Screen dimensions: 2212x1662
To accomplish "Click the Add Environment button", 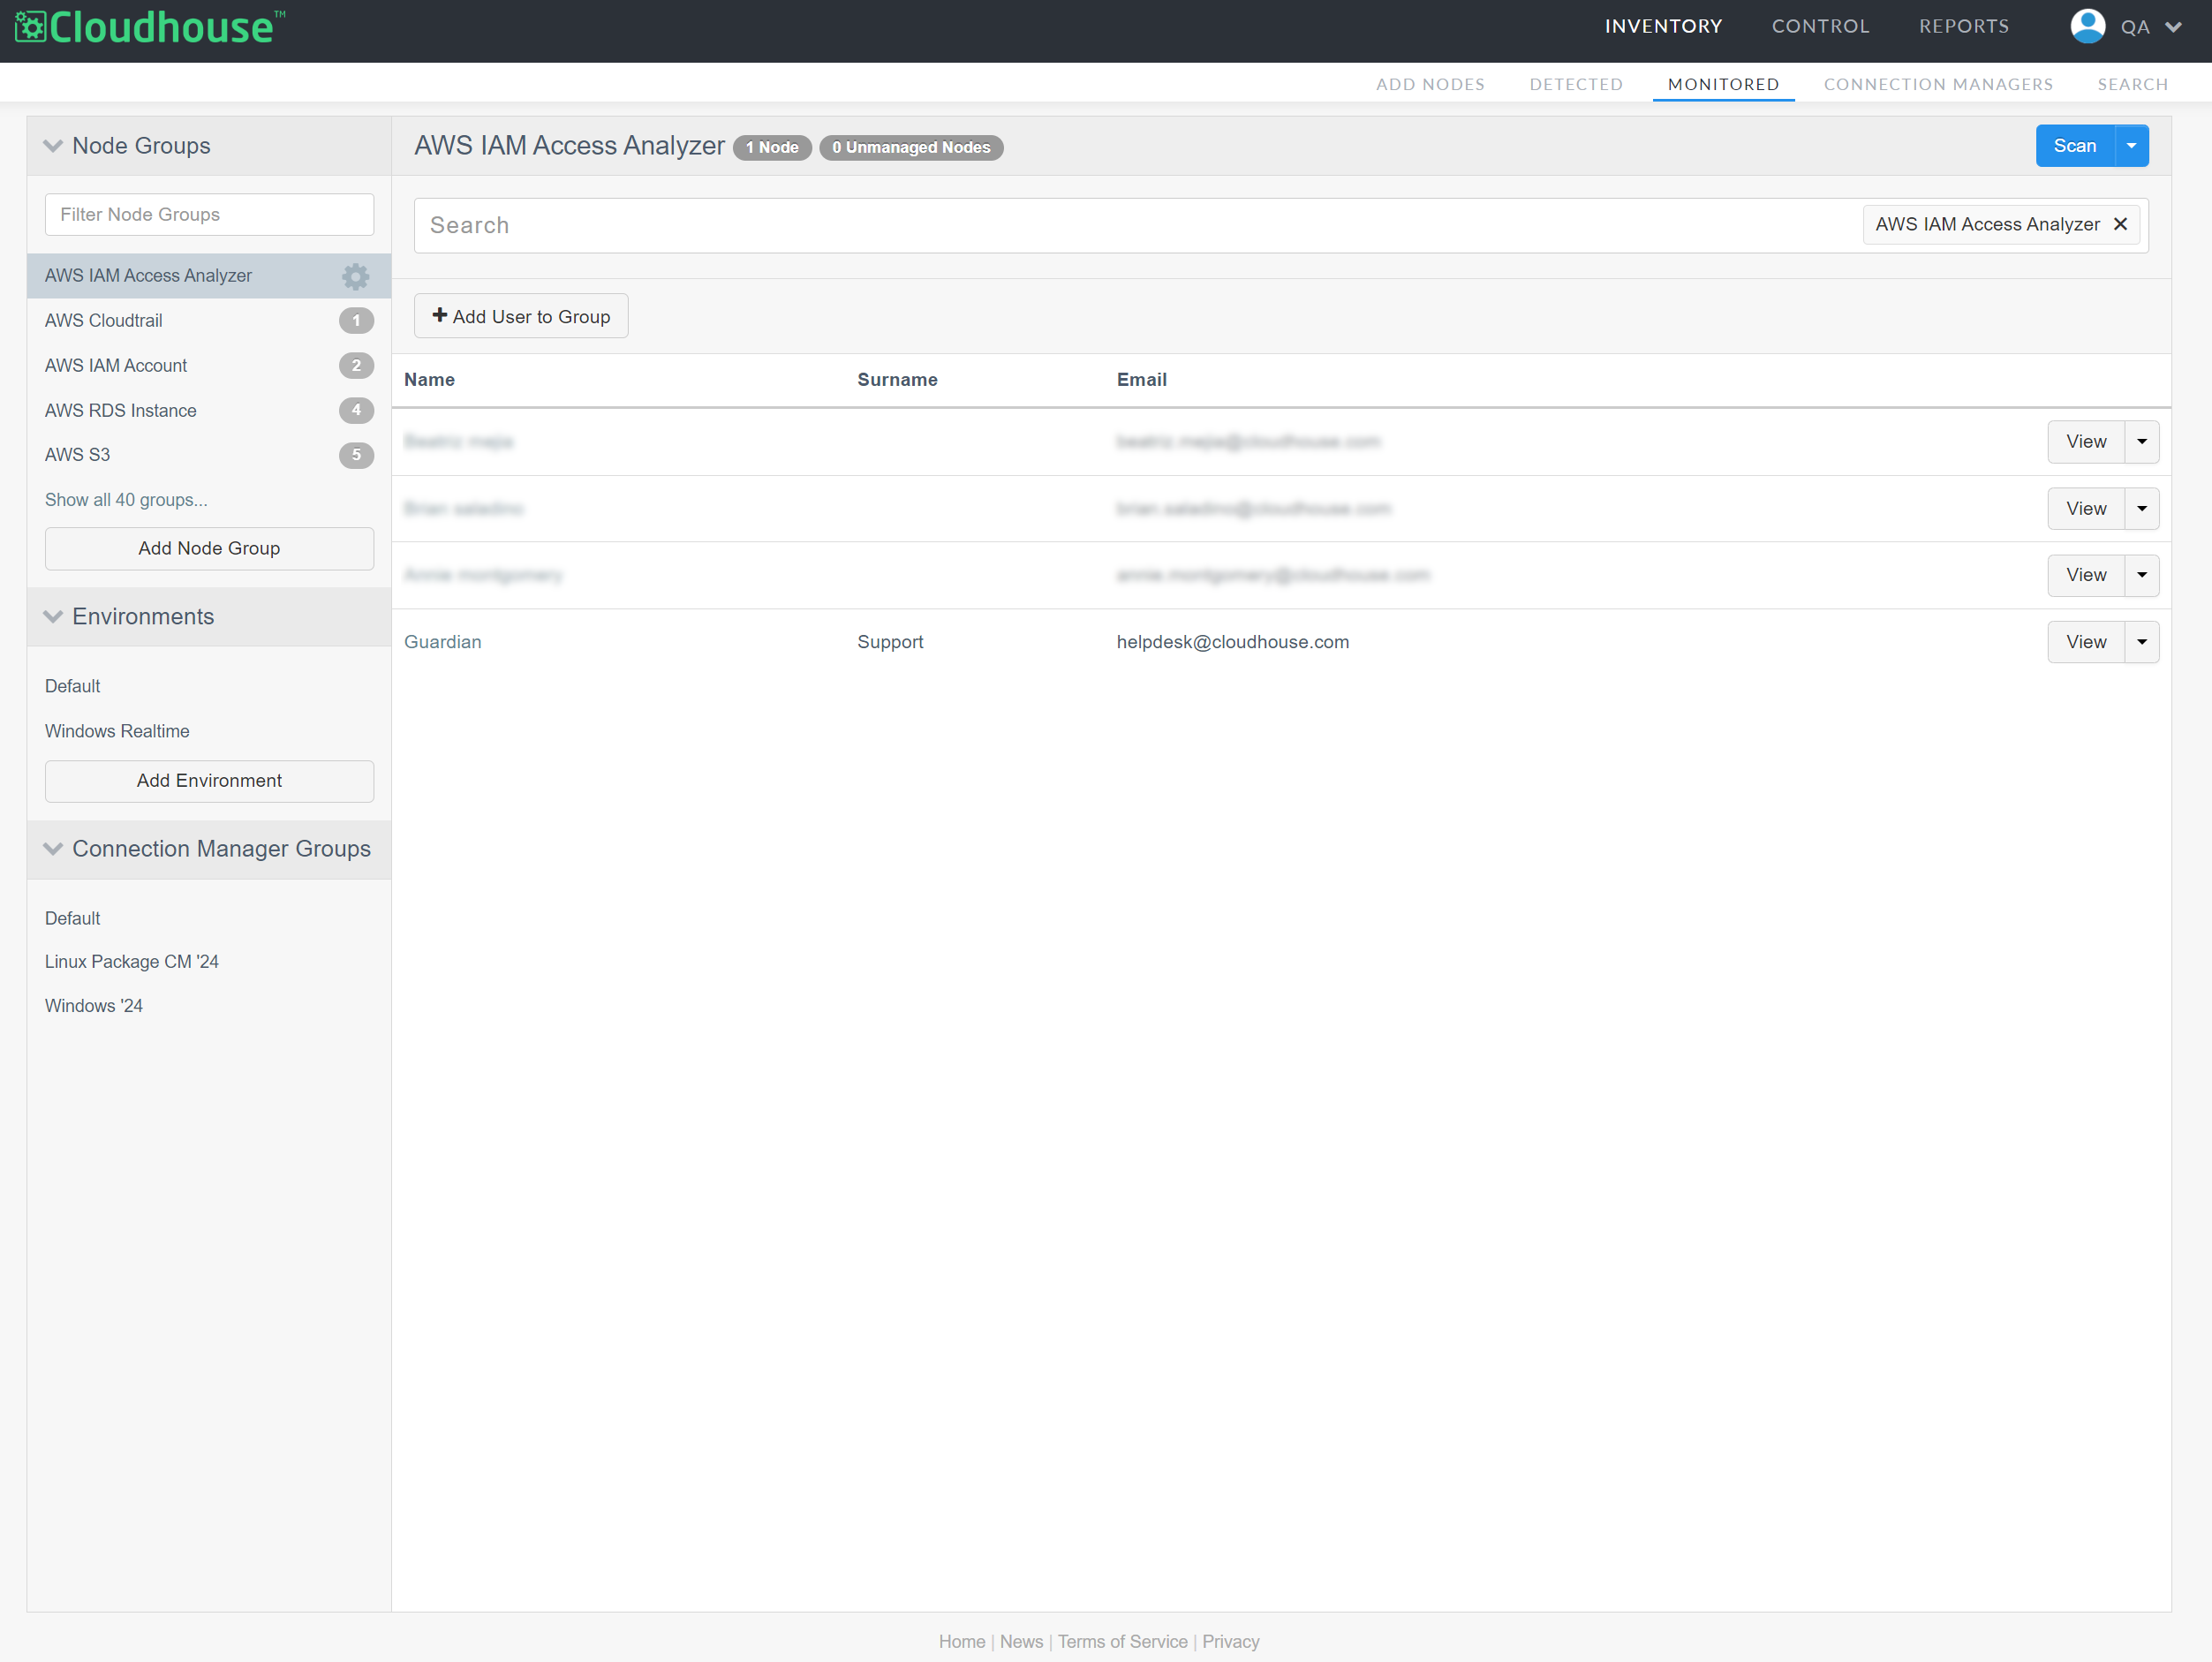I will [x=209, y=781].
